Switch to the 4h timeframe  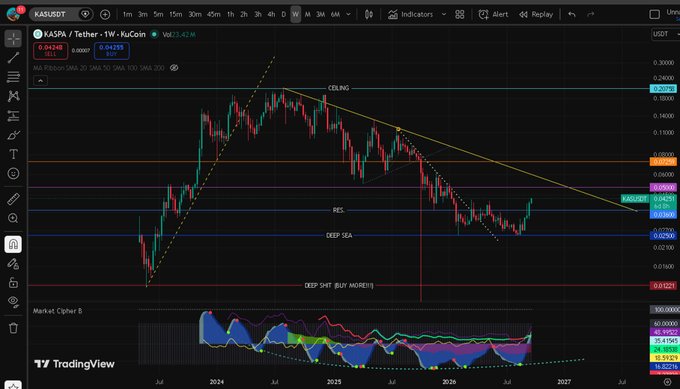coord(271,14)
